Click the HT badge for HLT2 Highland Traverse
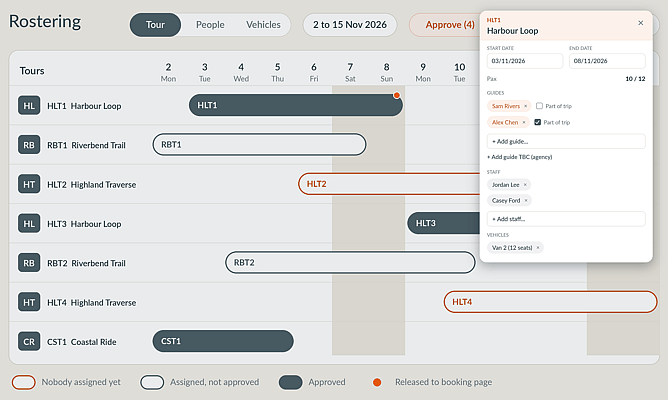Viewport: 668px width, 400px height. (29, 184)
